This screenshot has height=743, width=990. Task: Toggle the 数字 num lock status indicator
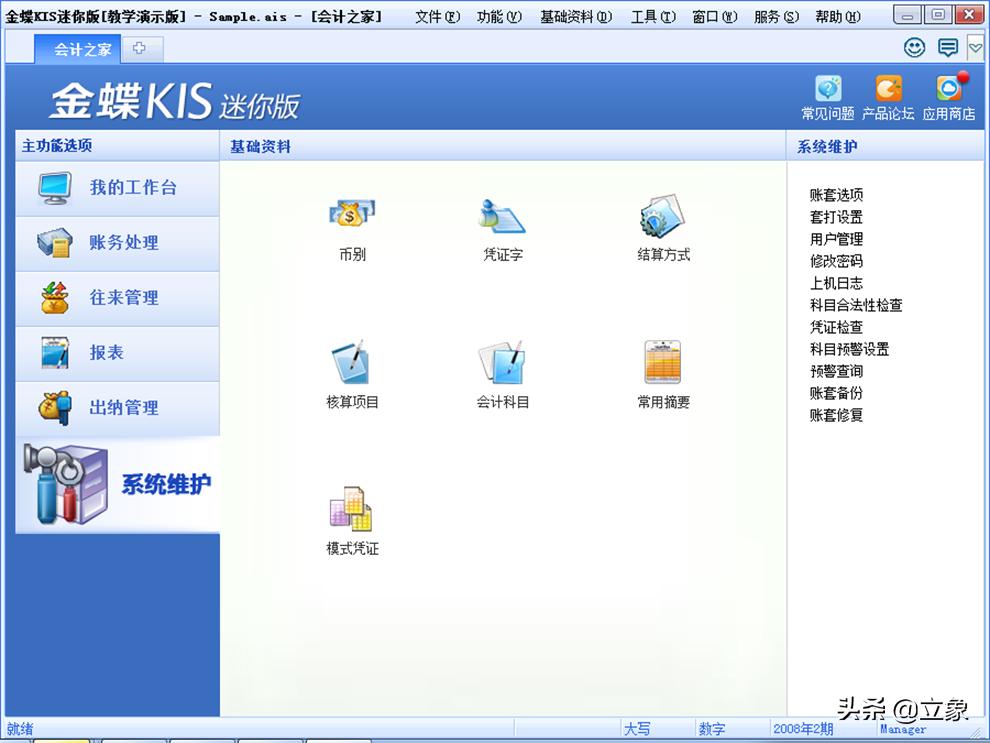[x=712, y=728]
